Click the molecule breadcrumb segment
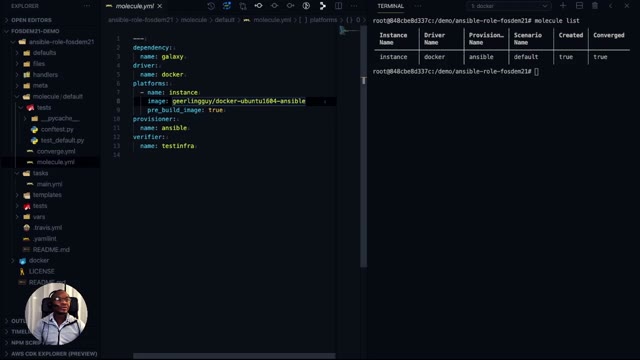 (193, 20)
